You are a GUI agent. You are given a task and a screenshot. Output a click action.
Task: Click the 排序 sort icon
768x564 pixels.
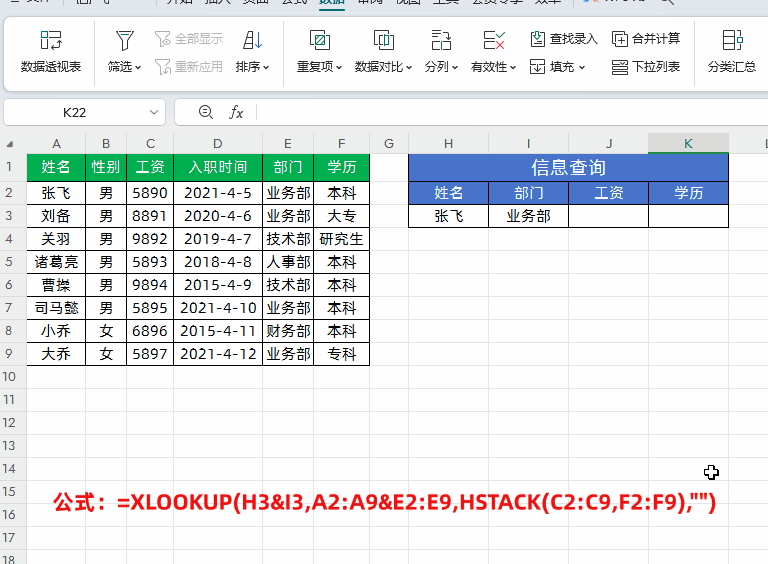coord(253,40)
